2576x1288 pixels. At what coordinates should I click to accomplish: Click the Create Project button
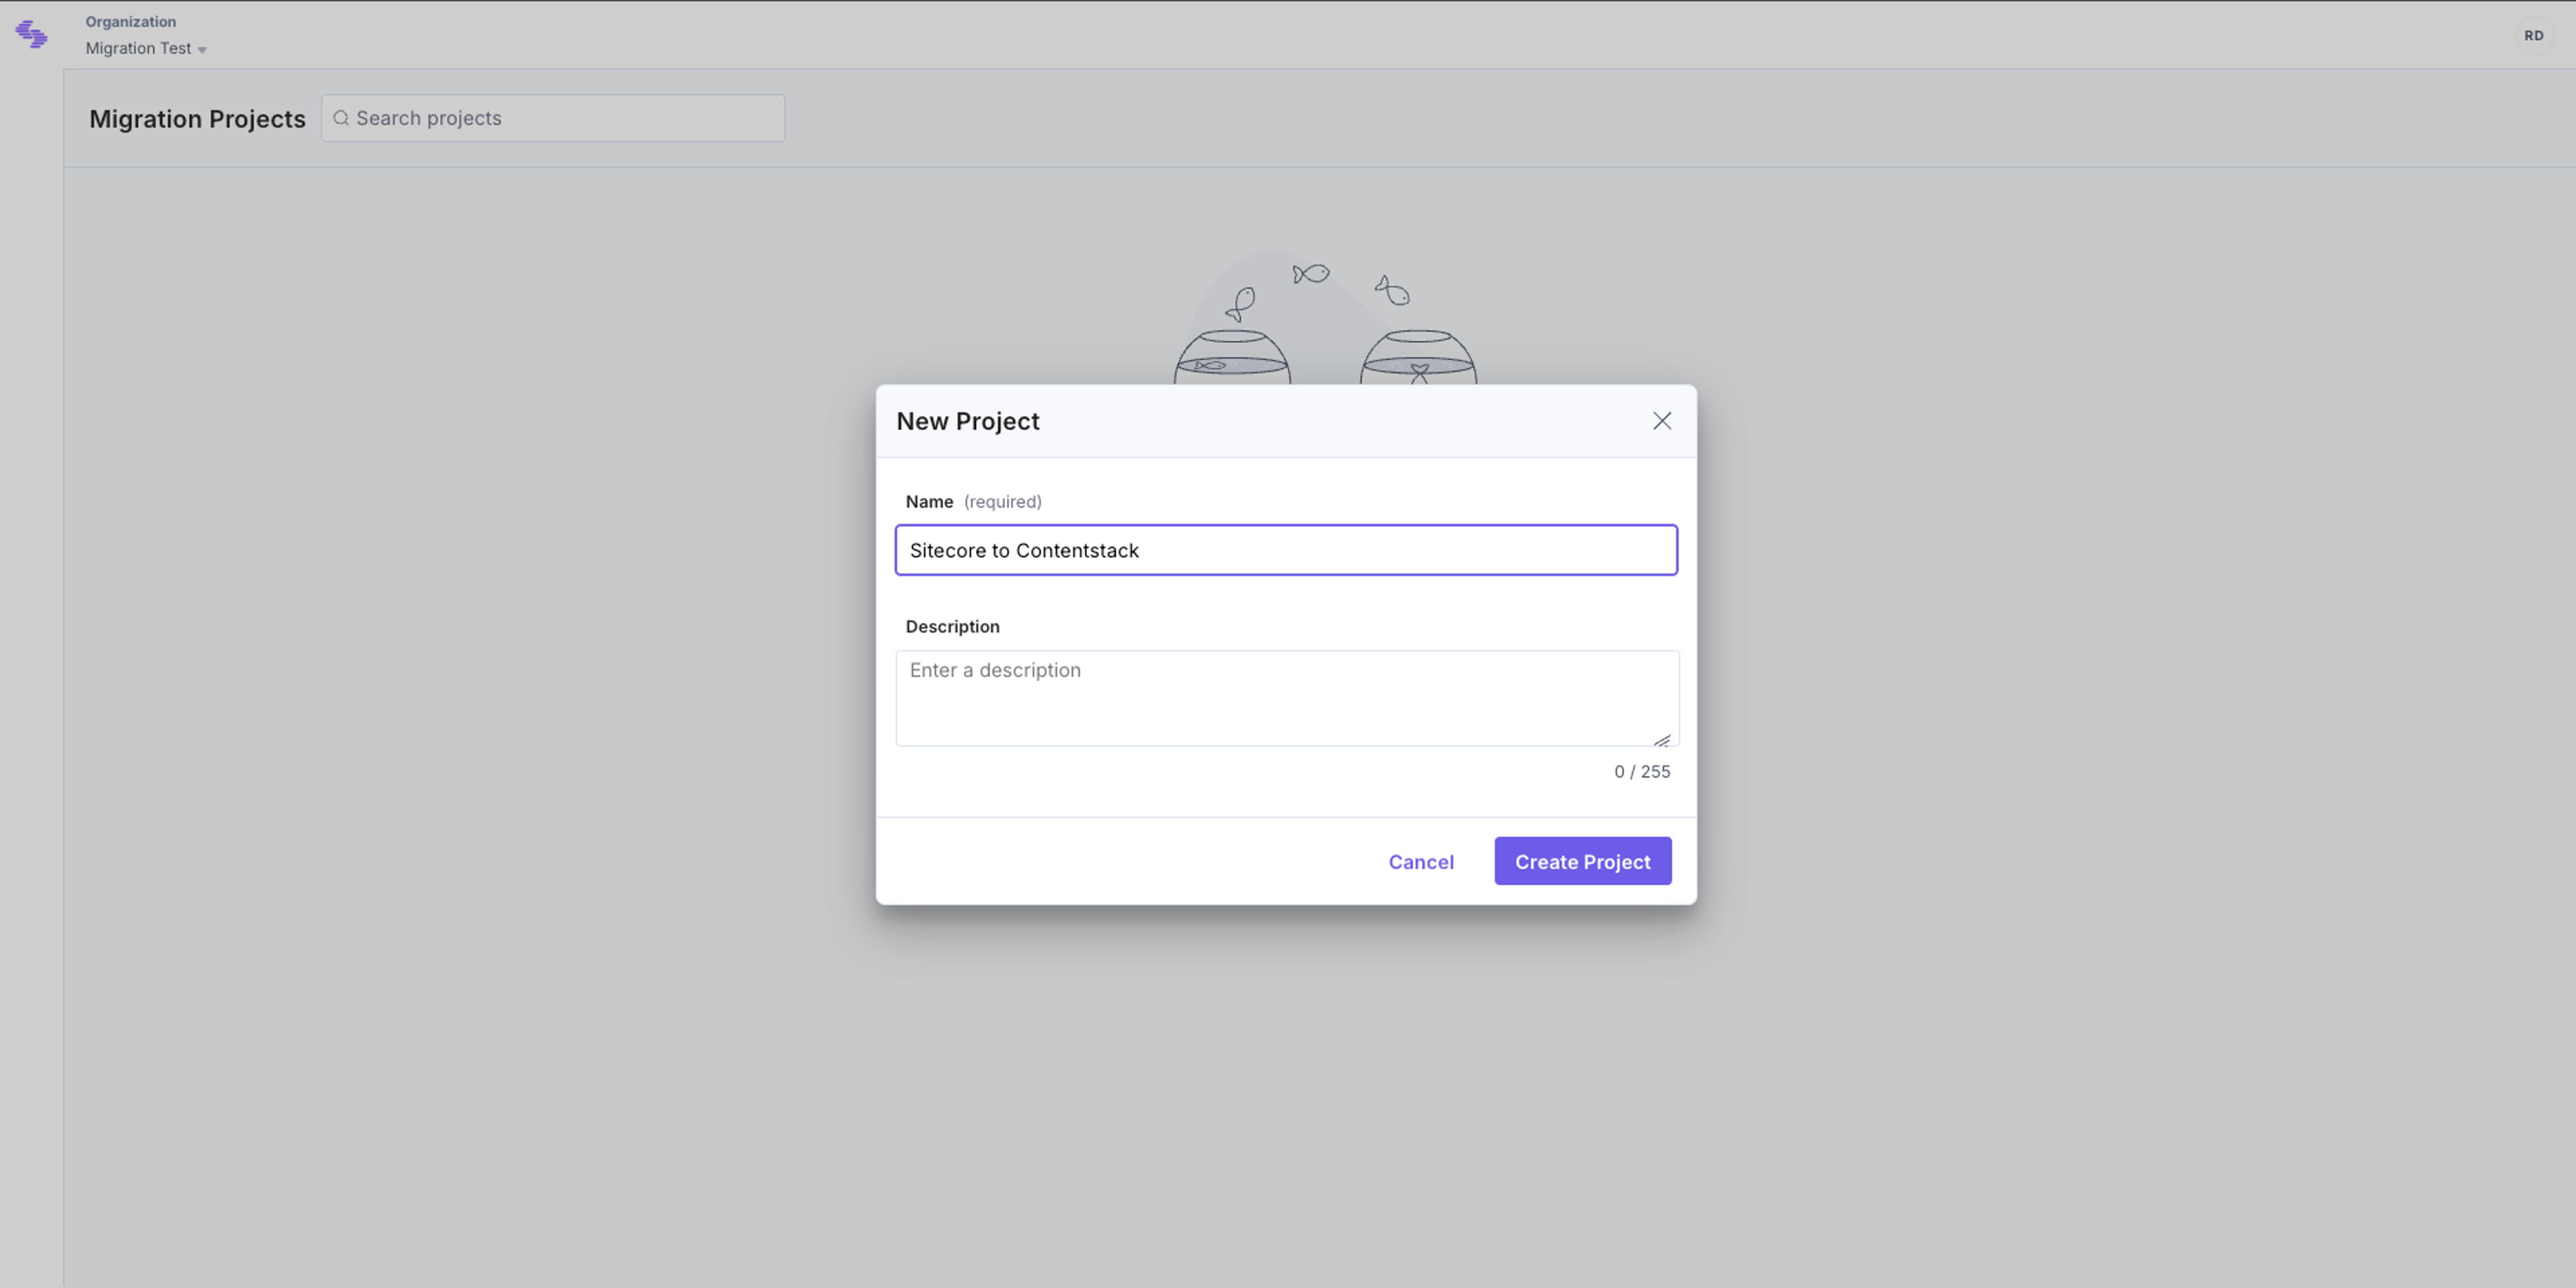tap(1583, 861)
